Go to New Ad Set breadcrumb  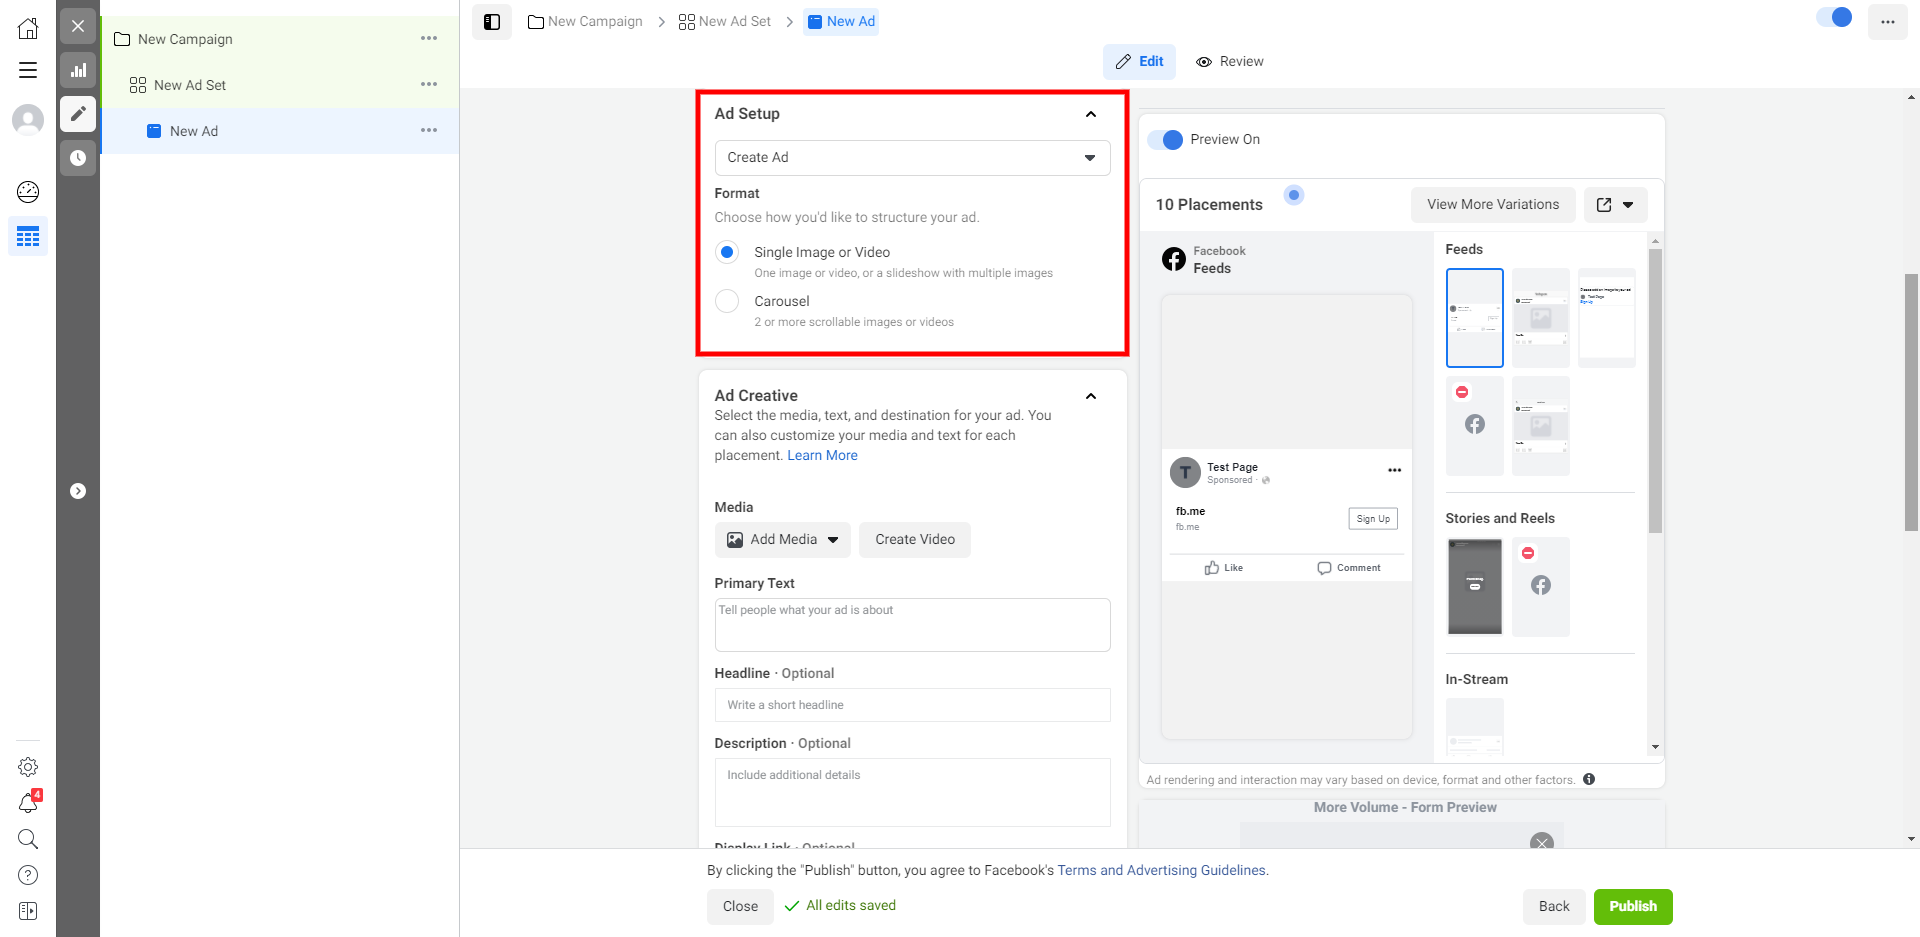[725, 22]
